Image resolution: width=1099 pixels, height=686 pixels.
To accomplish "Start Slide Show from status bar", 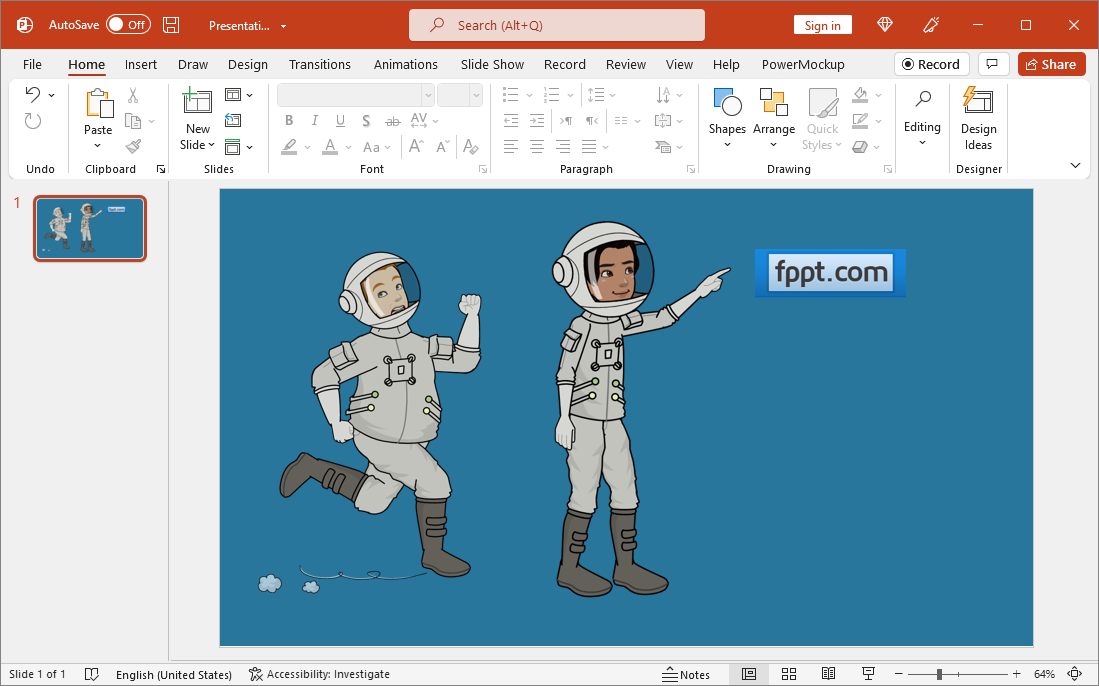I will 868,674.
